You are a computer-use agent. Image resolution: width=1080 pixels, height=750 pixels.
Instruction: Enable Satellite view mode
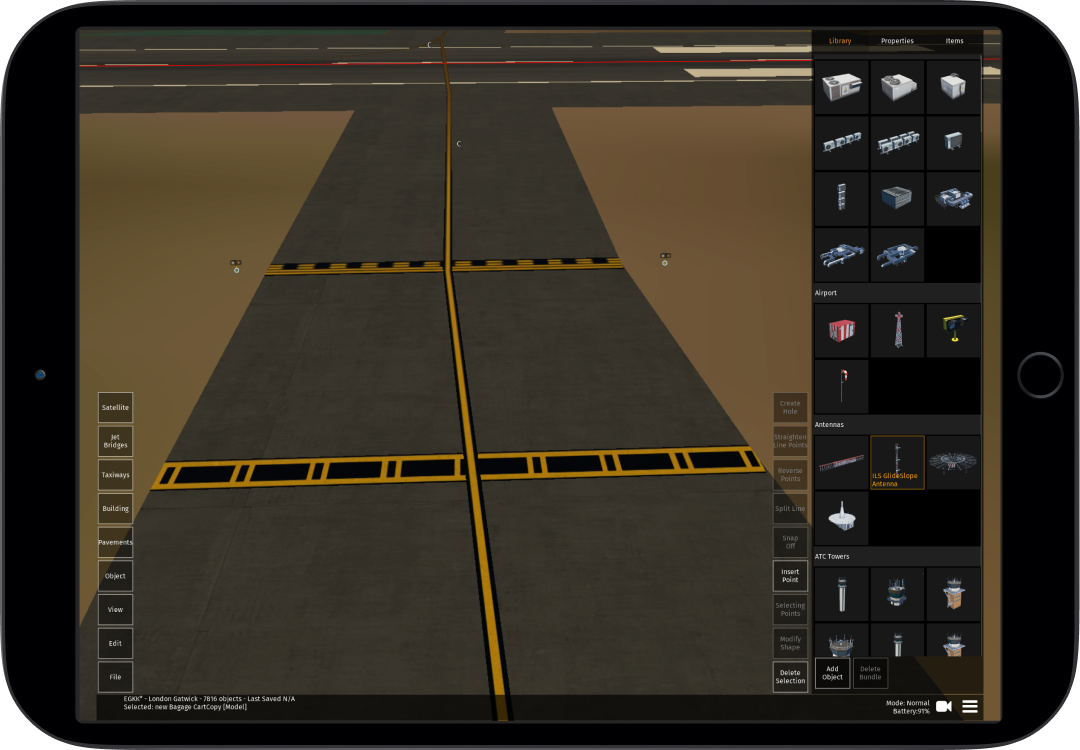pyautogui.click(x=115, y=407)
